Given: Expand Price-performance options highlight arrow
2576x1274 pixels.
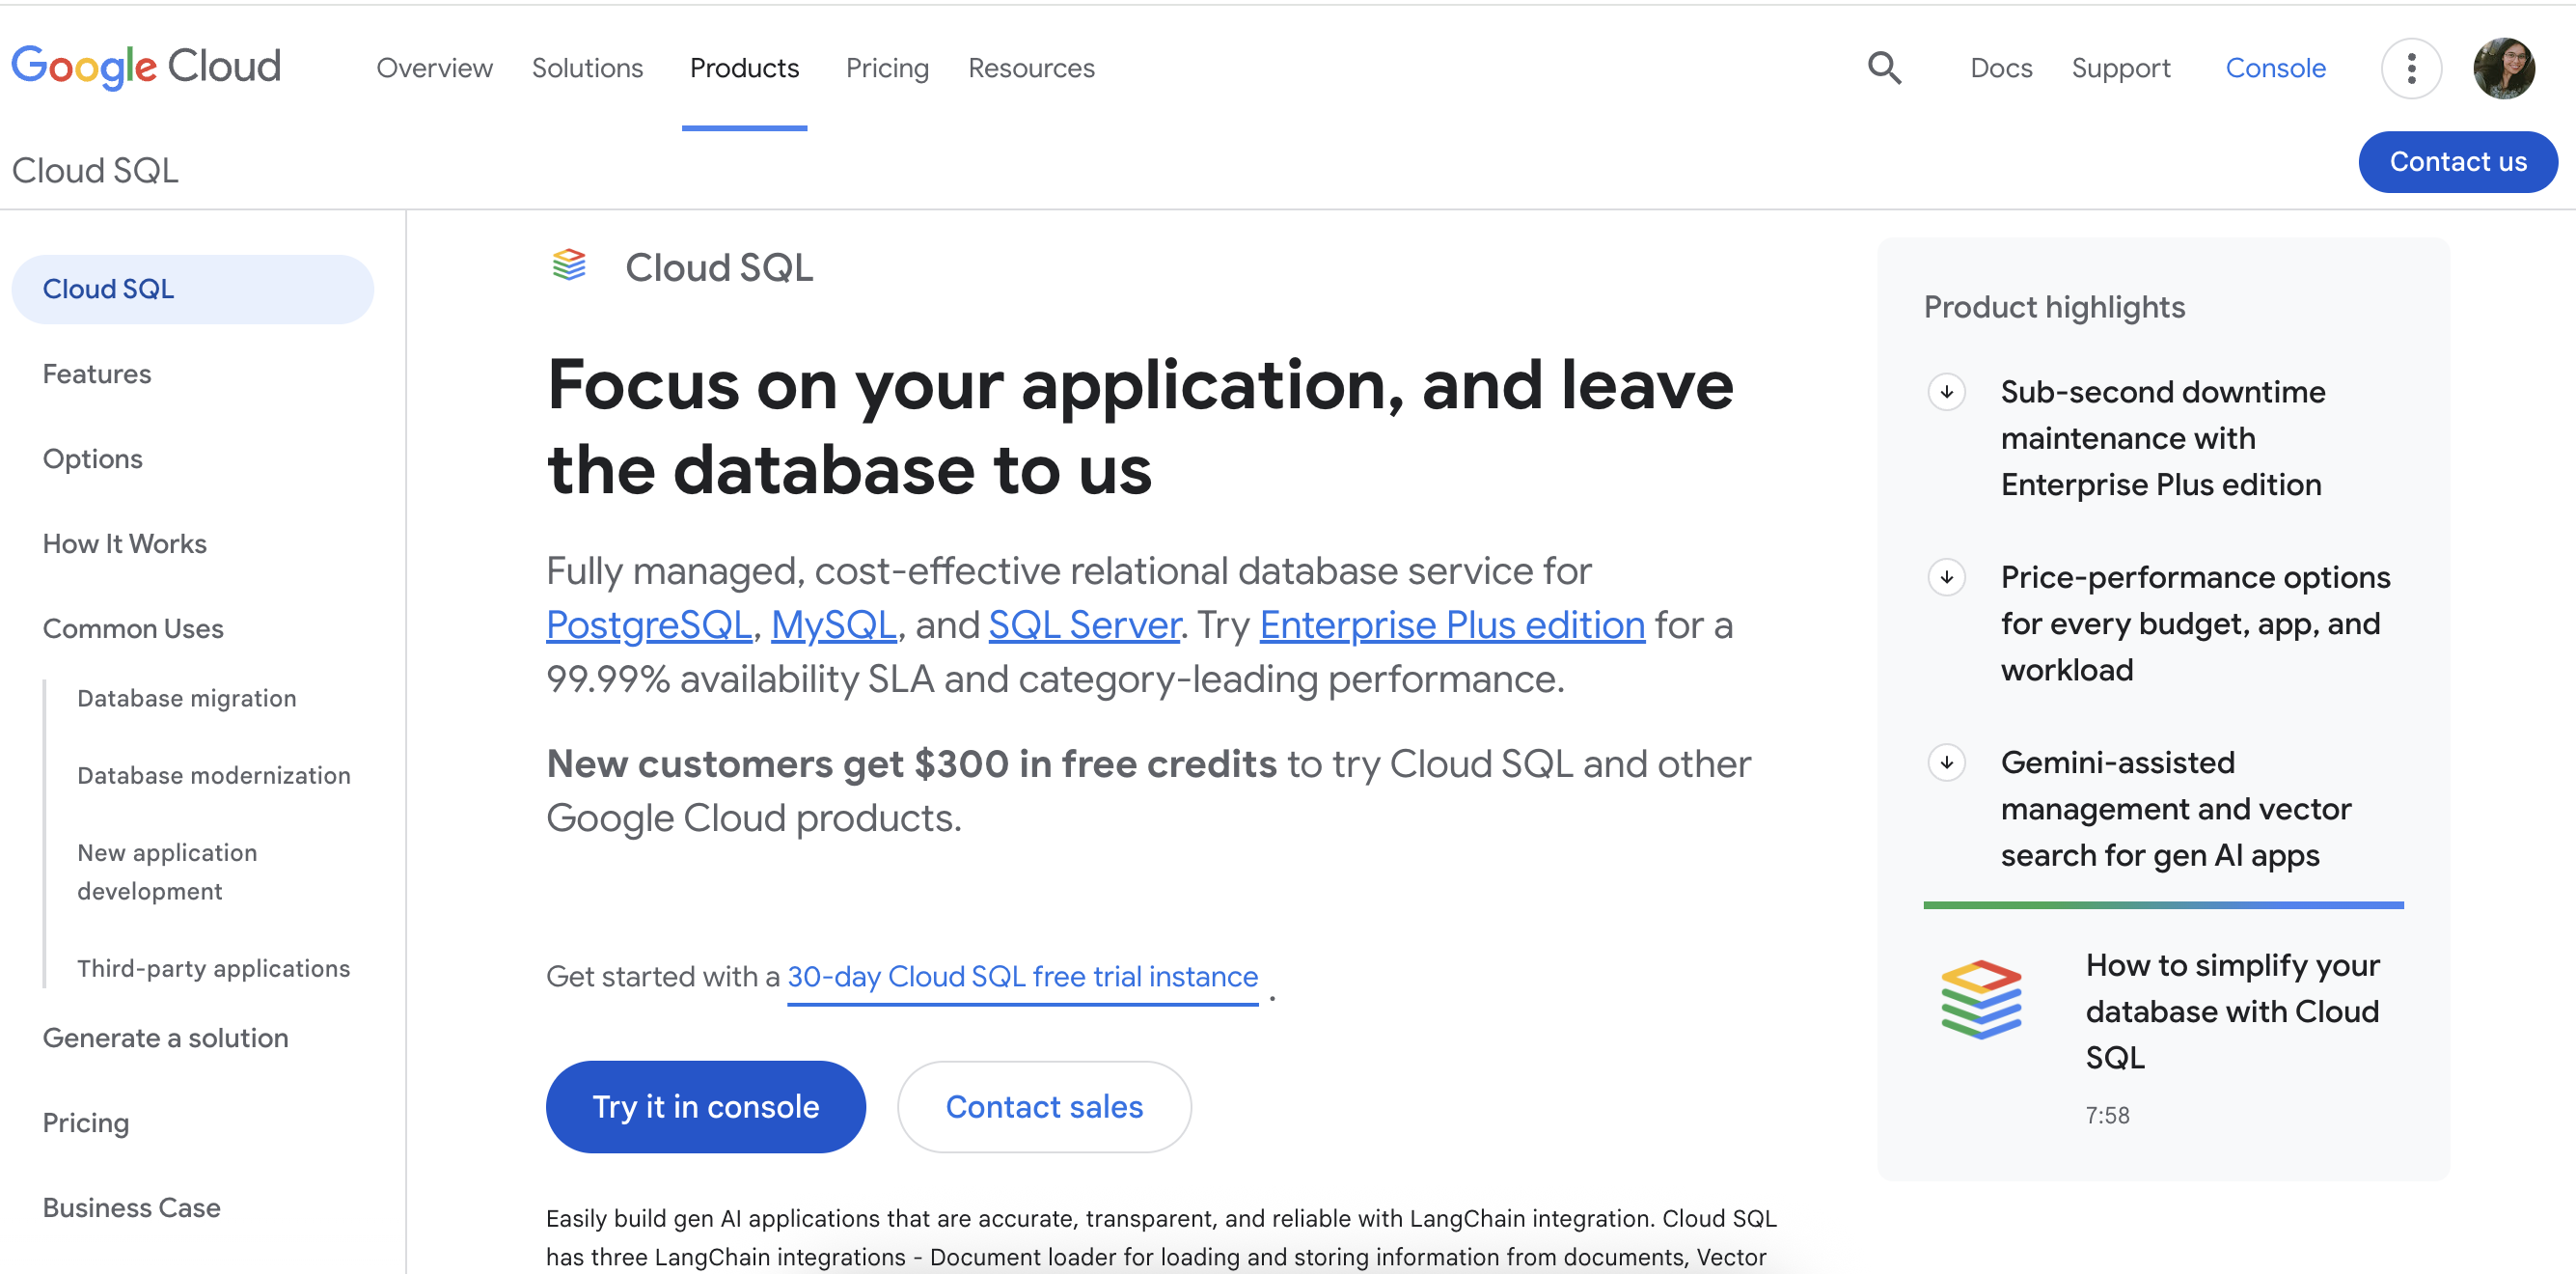Looking at the screenshot, I should [1946, 577].
